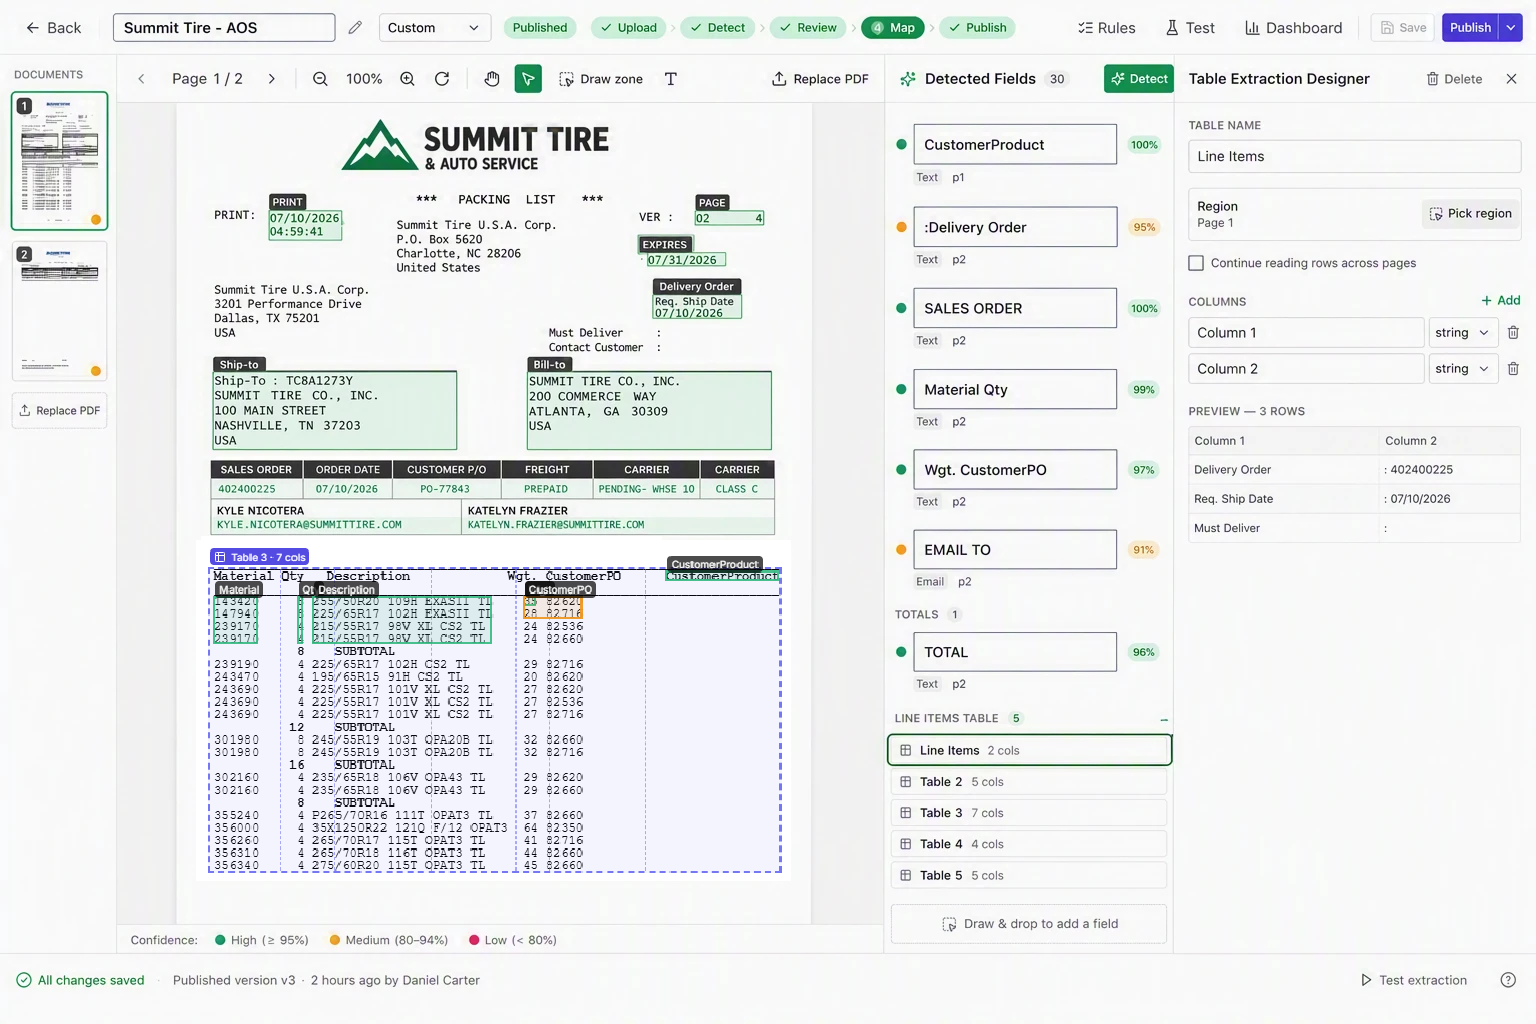Open the Custom dropdown
This screenshot has height=1024, width=1536.
click(x=435, y=28)
